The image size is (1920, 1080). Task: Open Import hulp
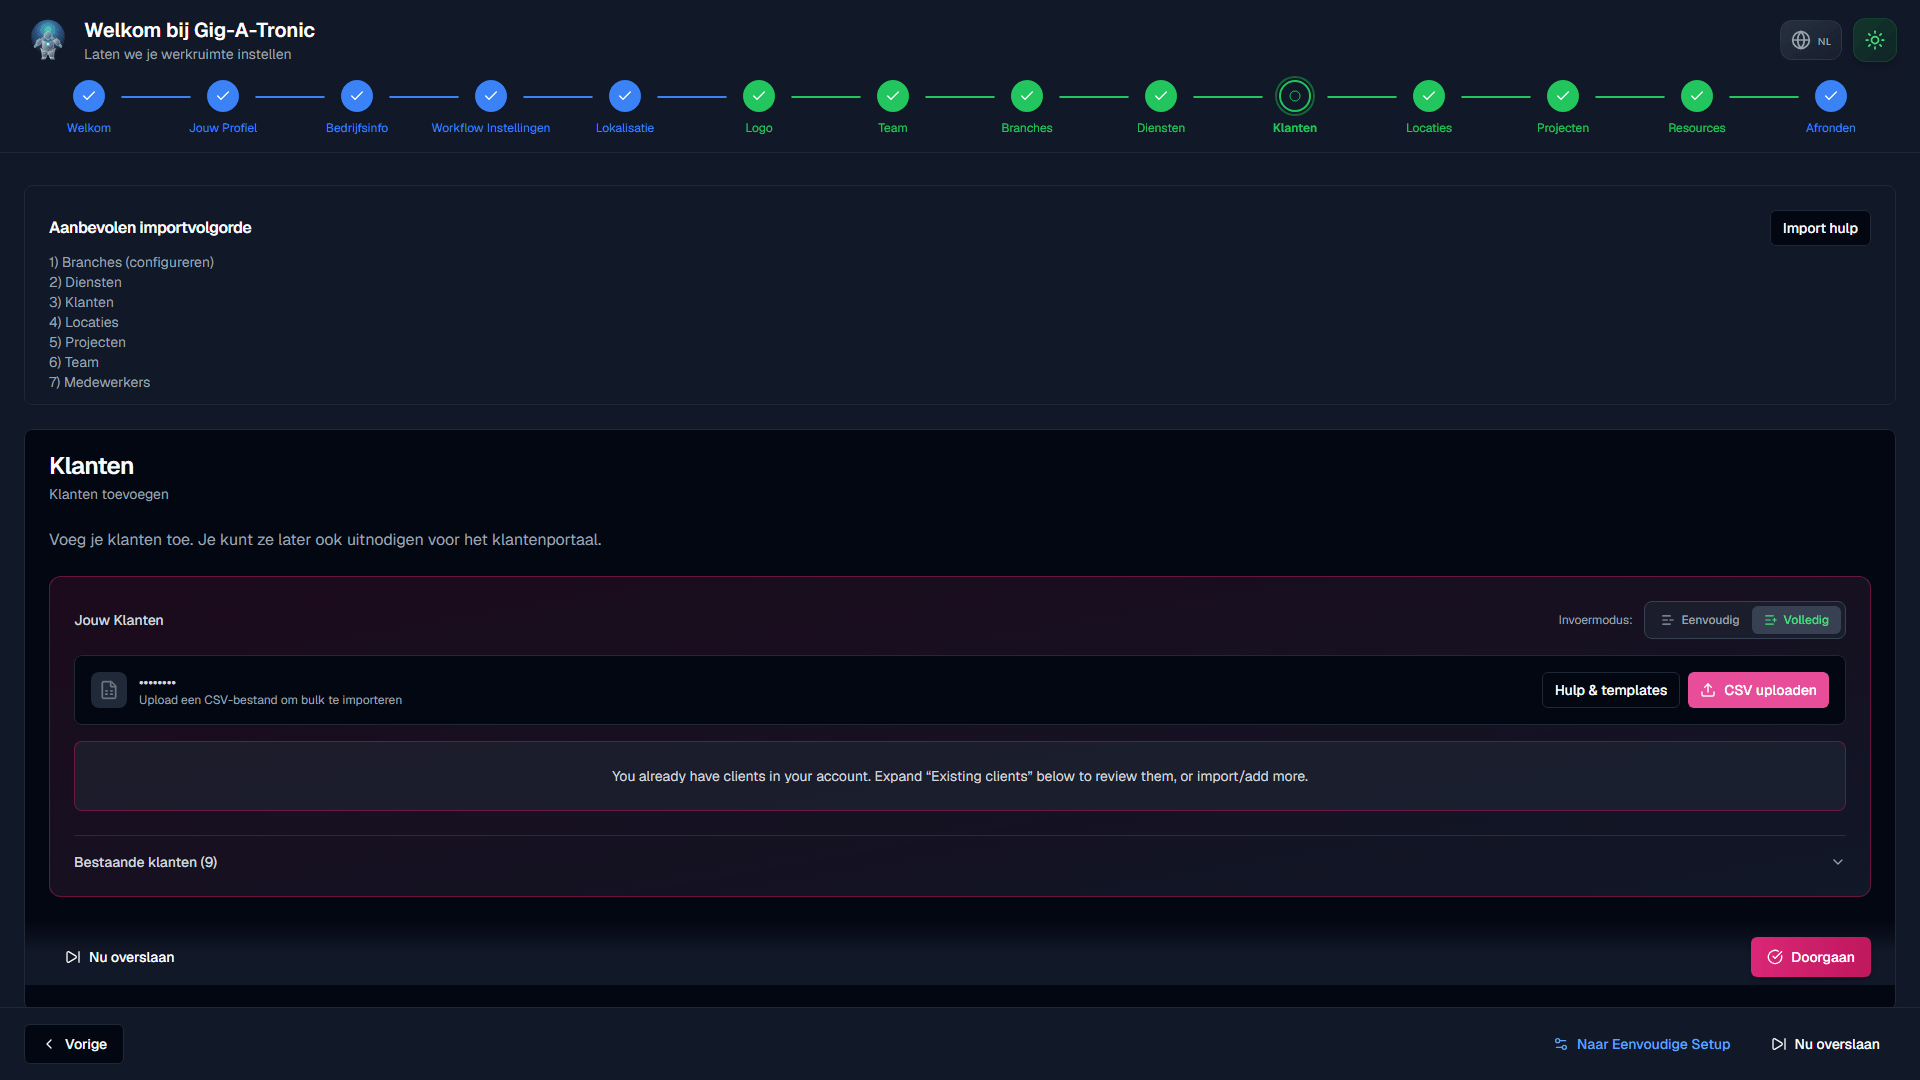(1820, 228)
